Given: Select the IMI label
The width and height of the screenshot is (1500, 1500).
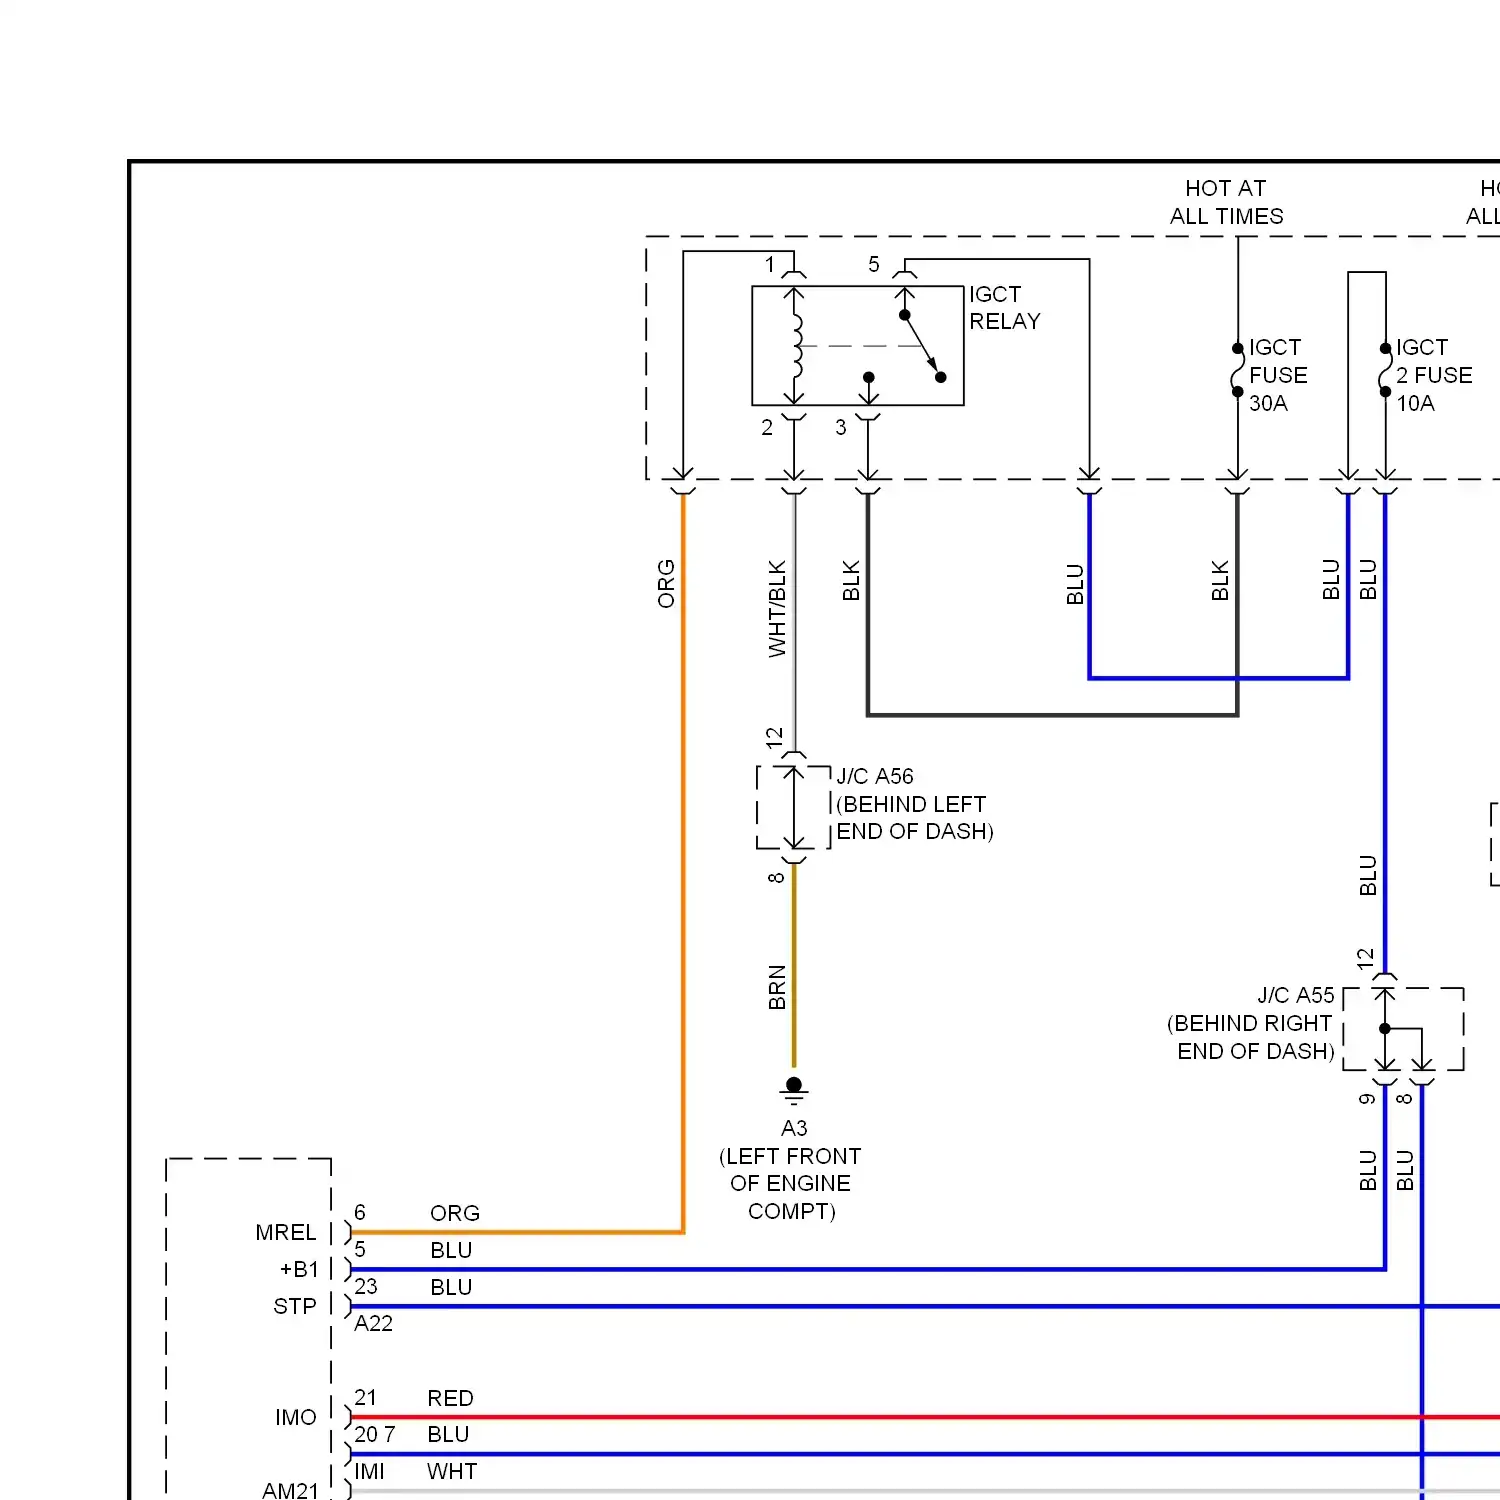Looking at the screenshot, I should (x=369, y=1471).
